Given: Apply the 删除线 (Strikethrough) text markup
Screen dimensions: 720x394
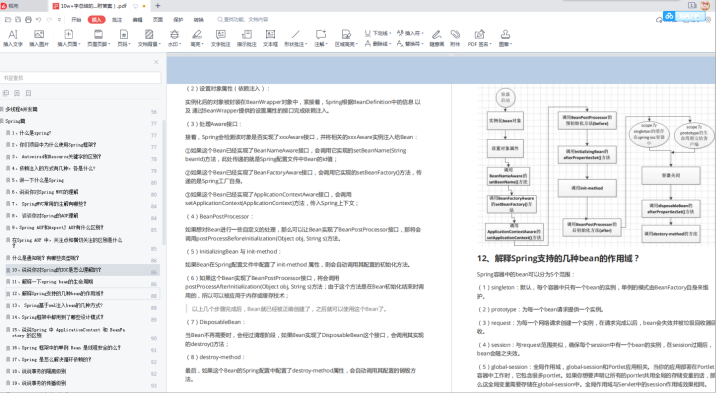Looking at the screenshot, I should pyautogui.click(x=378, y=44).
